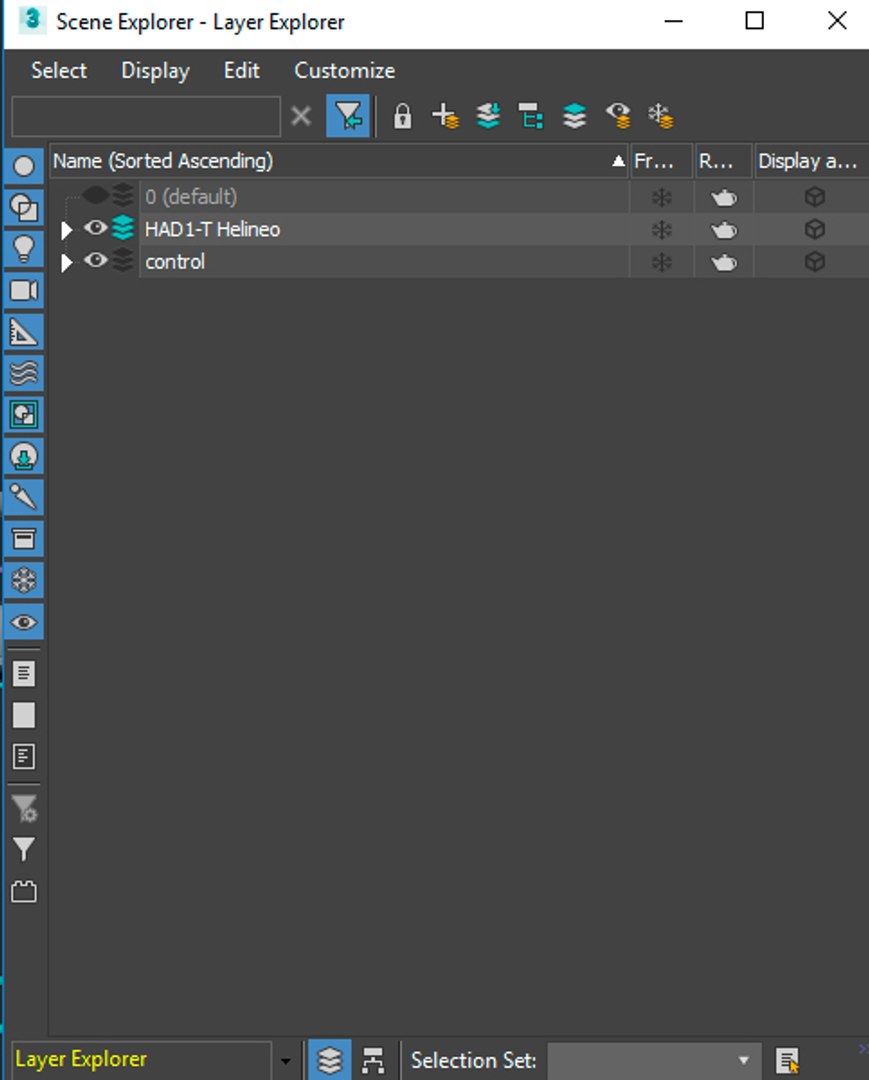Hide the HAD1-T Helineo layer
This screenshot has height=1080, width=869.
pyautogui.click(x=96, y=227)
